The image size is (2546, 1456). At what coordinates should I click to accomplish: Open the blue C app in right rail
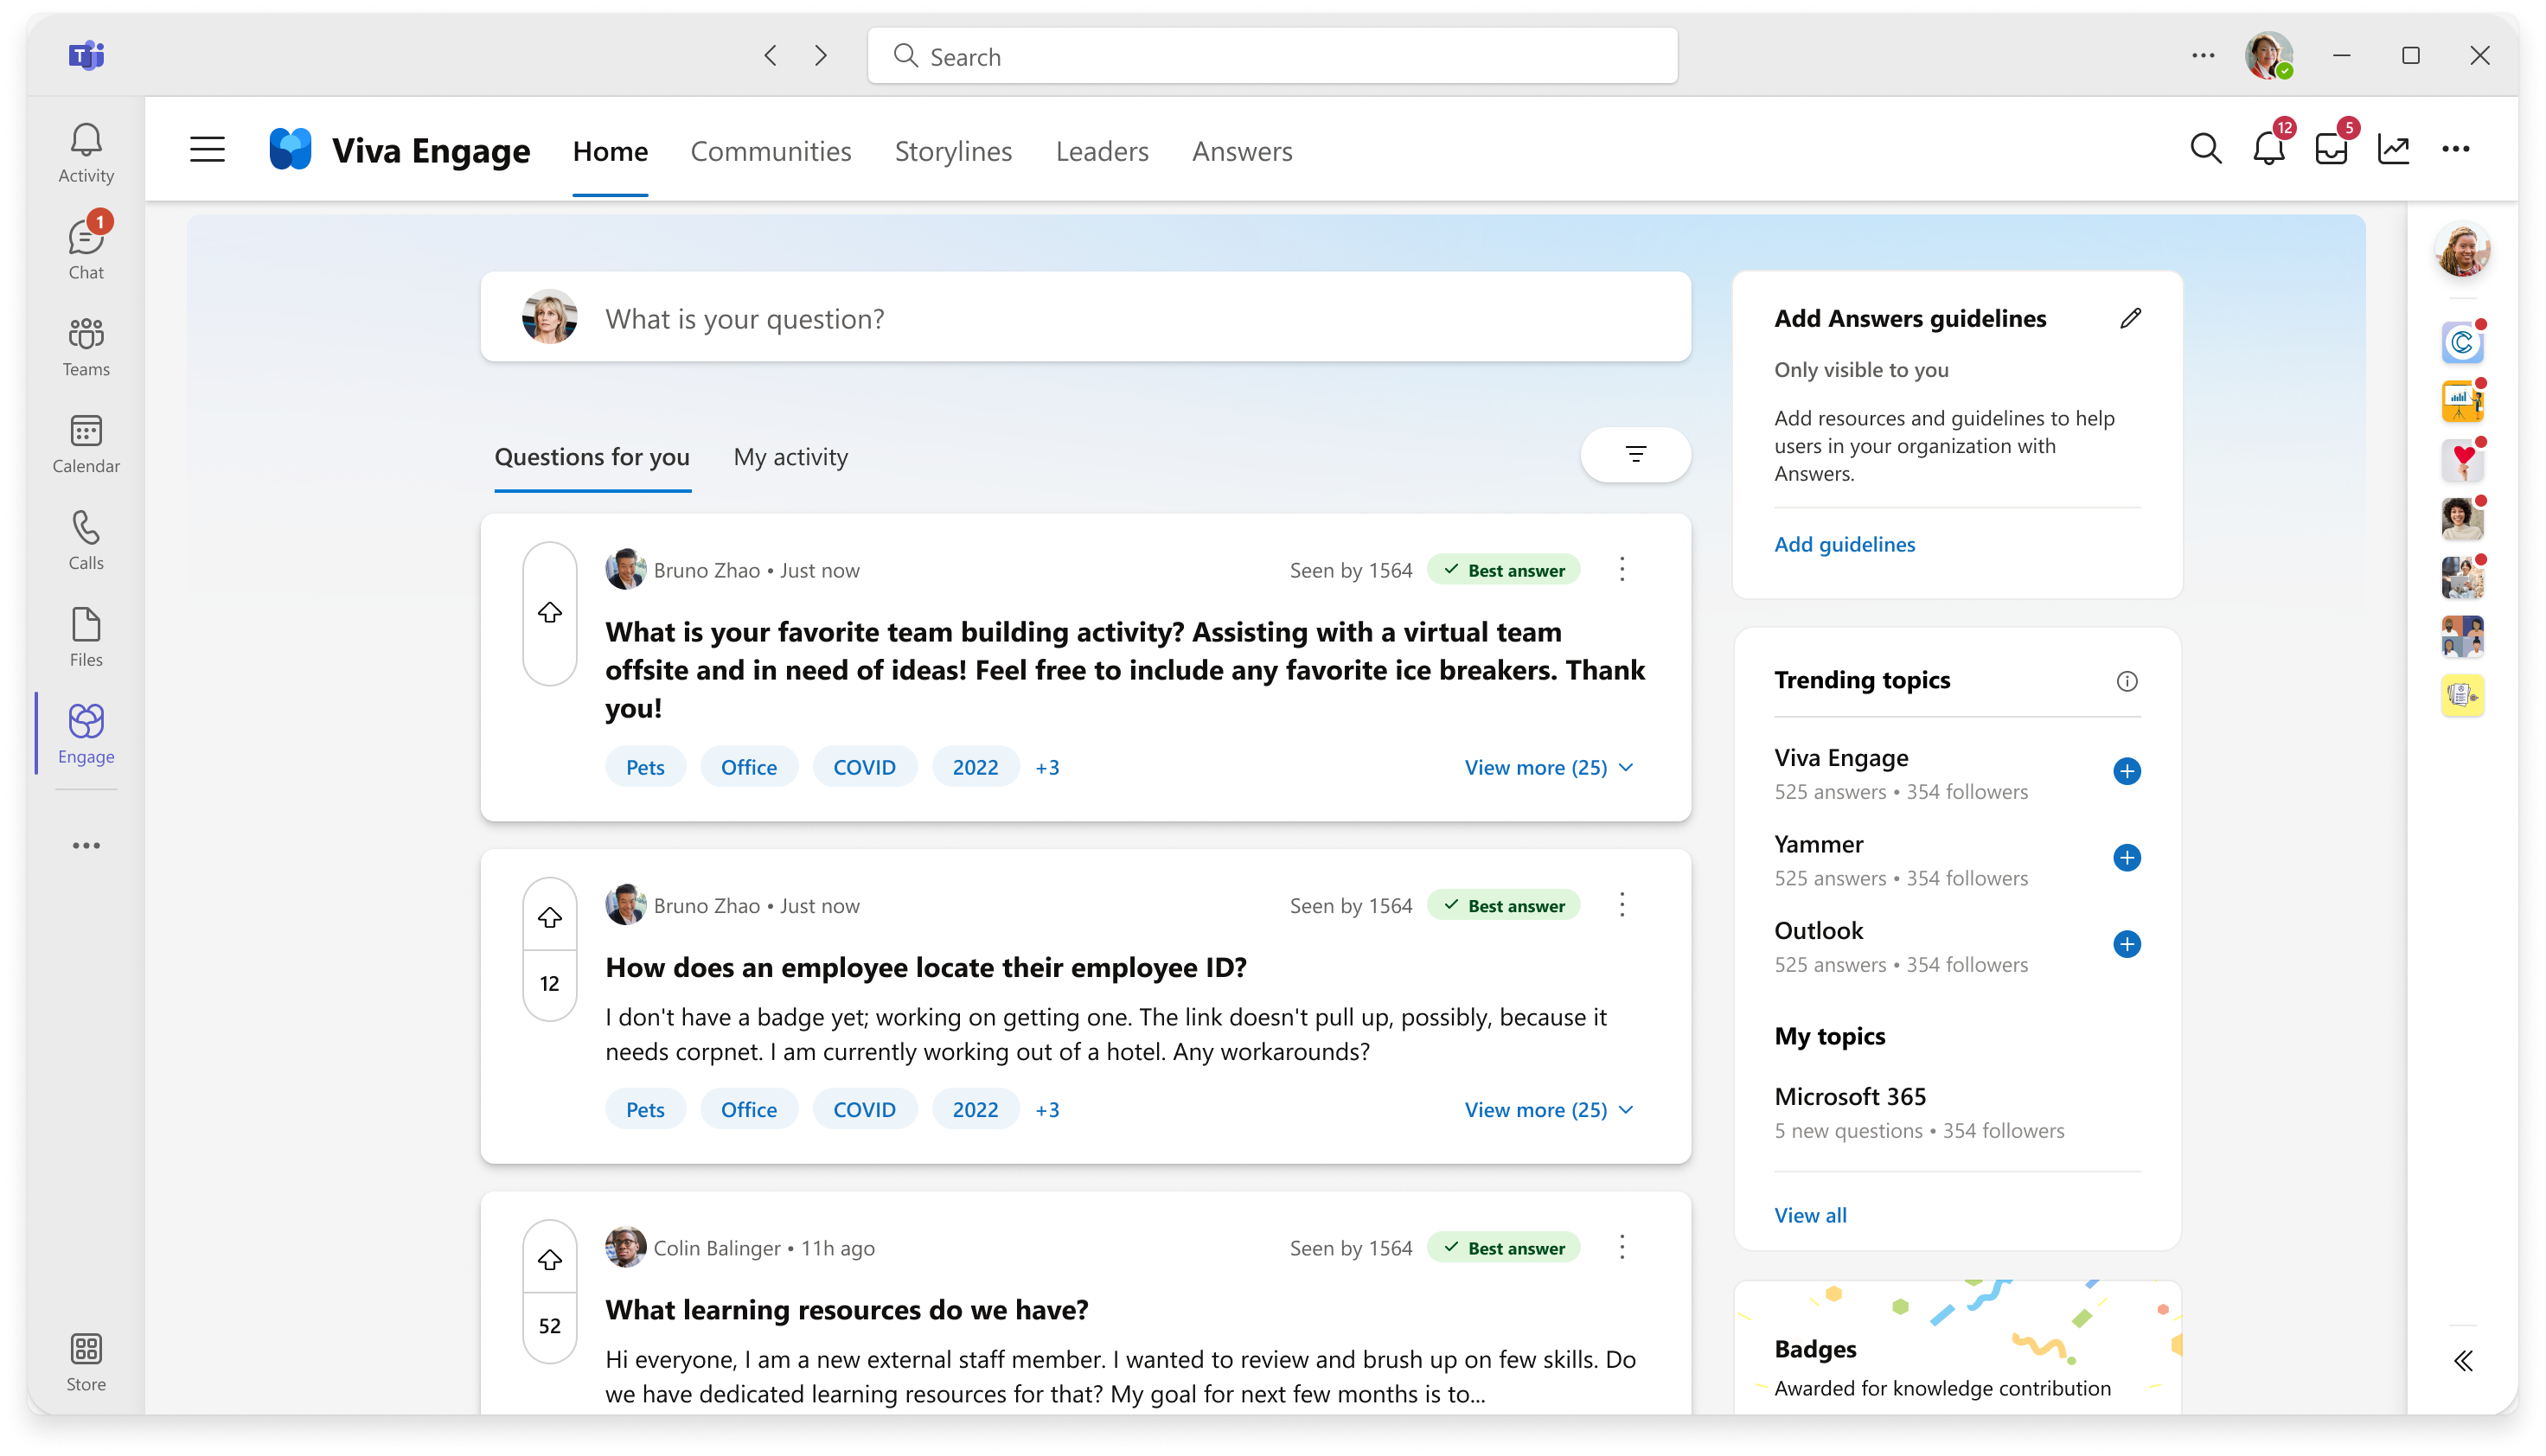click(x=2462, y=343)
